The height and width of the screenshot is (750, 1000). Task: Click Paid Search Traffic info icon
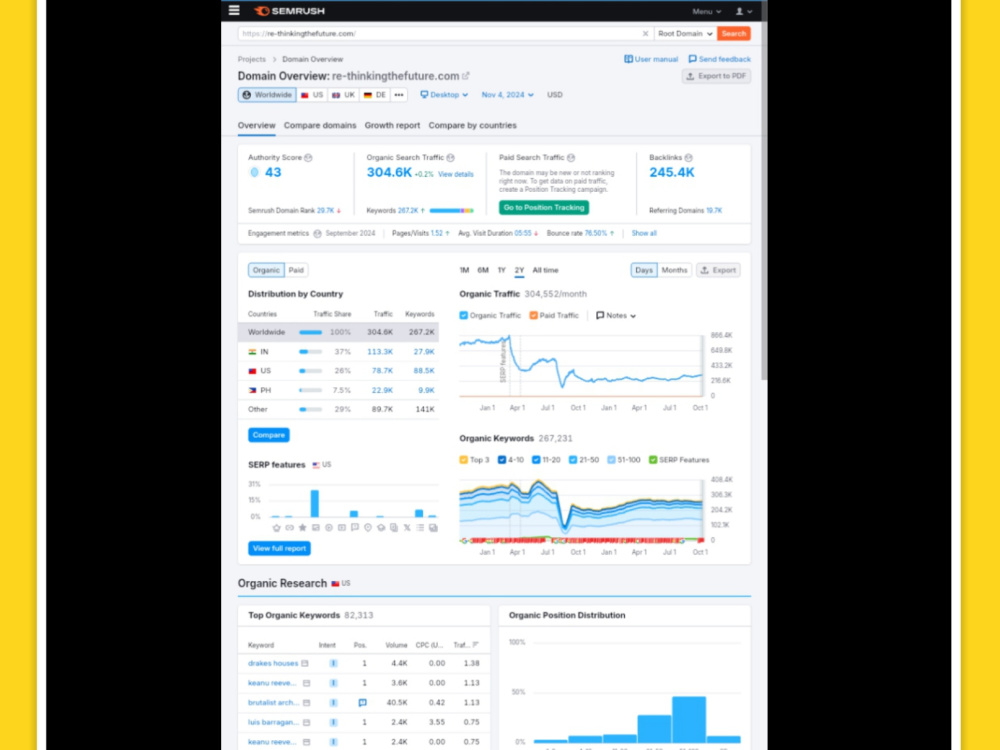pos(571,158)
